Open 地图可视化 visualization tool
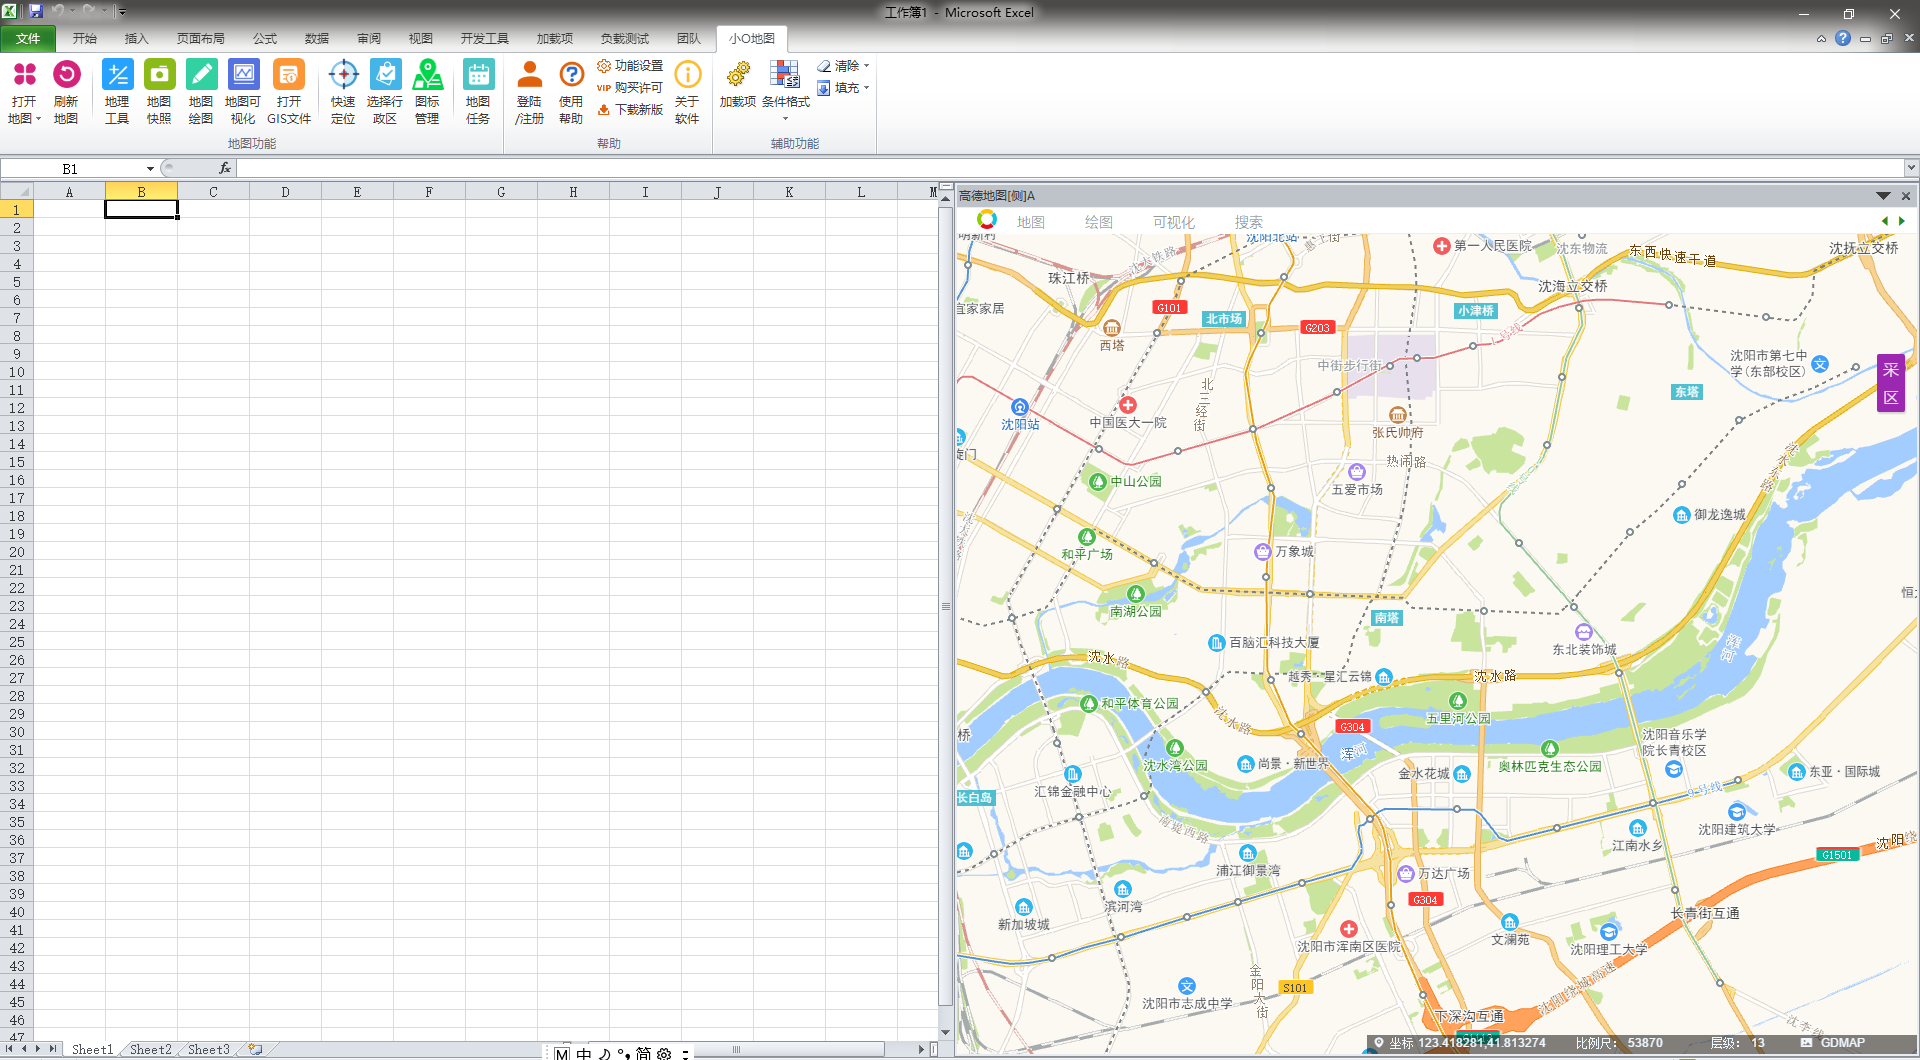The image size is (1920, 1060). [x=243, y=92]
